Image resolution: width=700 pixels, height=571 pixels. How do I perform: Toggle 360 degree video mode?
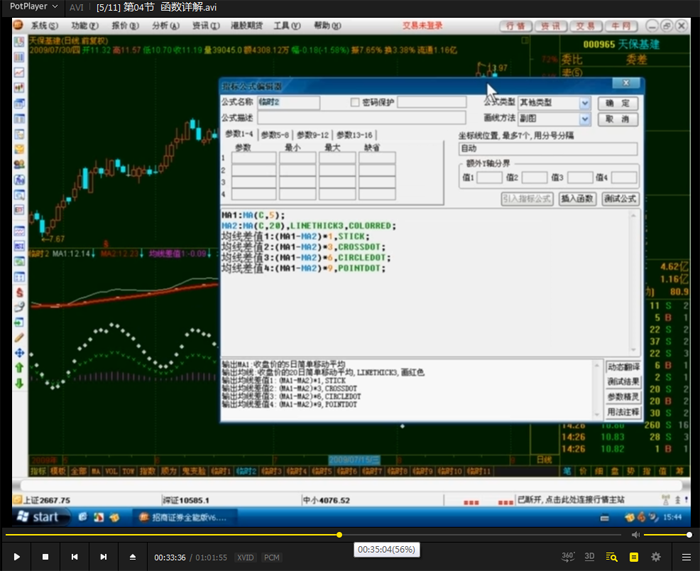click(567, 556)
